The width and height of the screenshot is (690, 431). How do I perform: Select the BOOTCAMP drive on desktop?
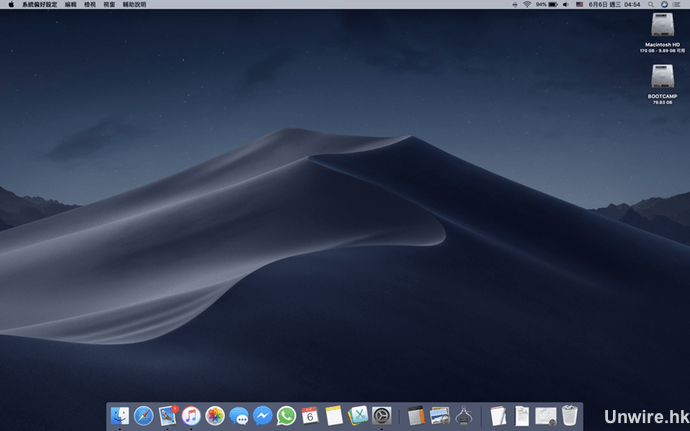click(662, 77)
